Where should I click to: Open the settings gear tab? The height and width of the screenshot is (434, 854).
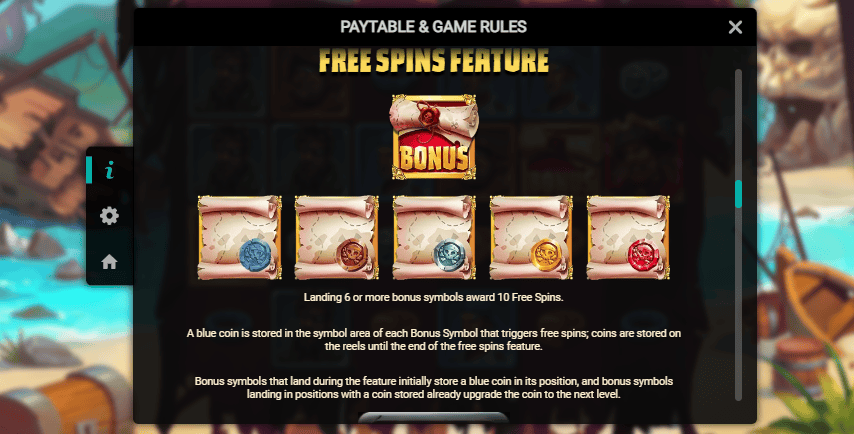(109, 216)
